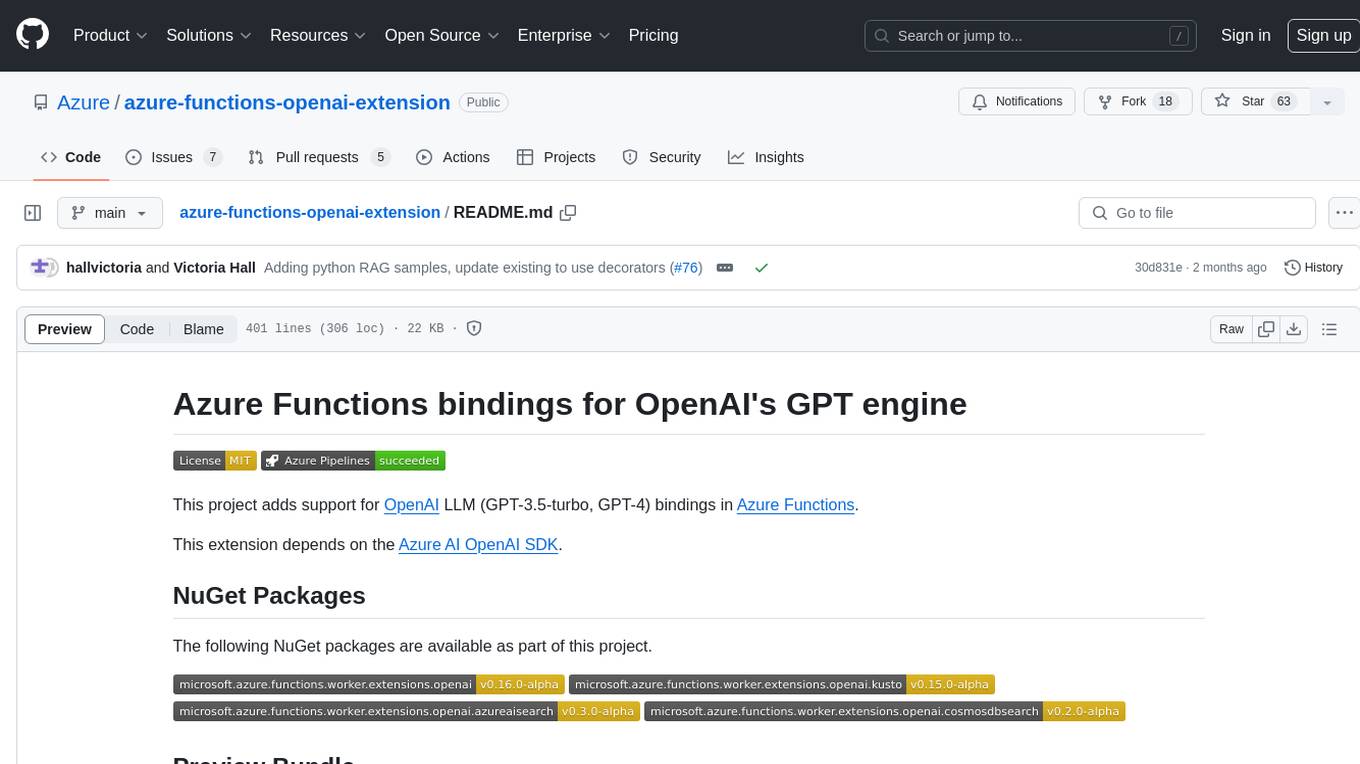Focus the Go to file field

1197,213
